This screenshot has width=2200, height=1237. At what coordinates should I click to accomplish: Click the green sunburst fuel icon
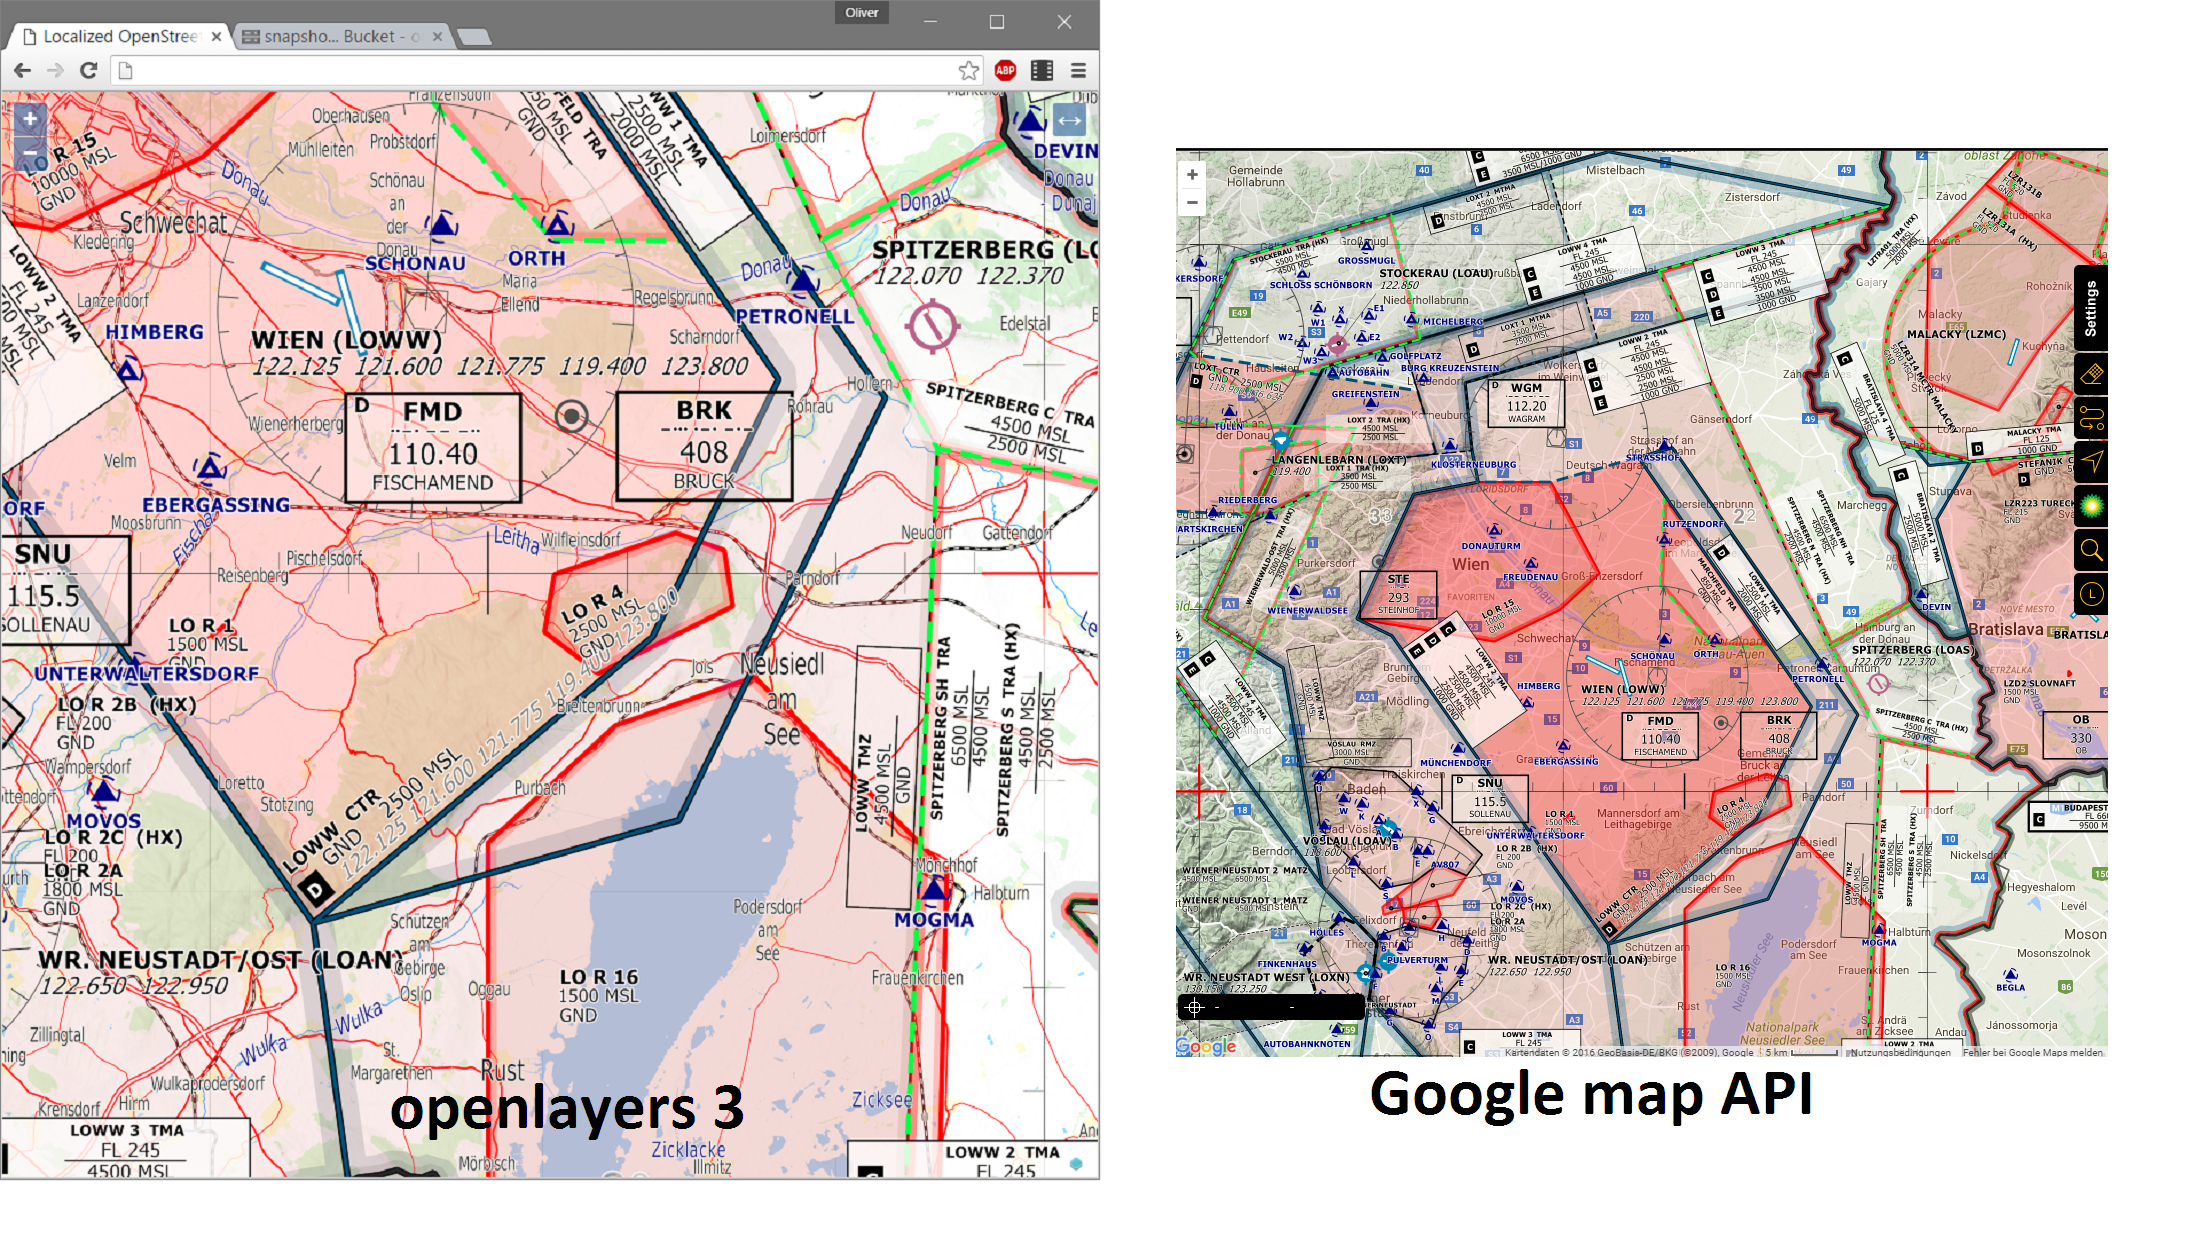(x=2091, y=505)
